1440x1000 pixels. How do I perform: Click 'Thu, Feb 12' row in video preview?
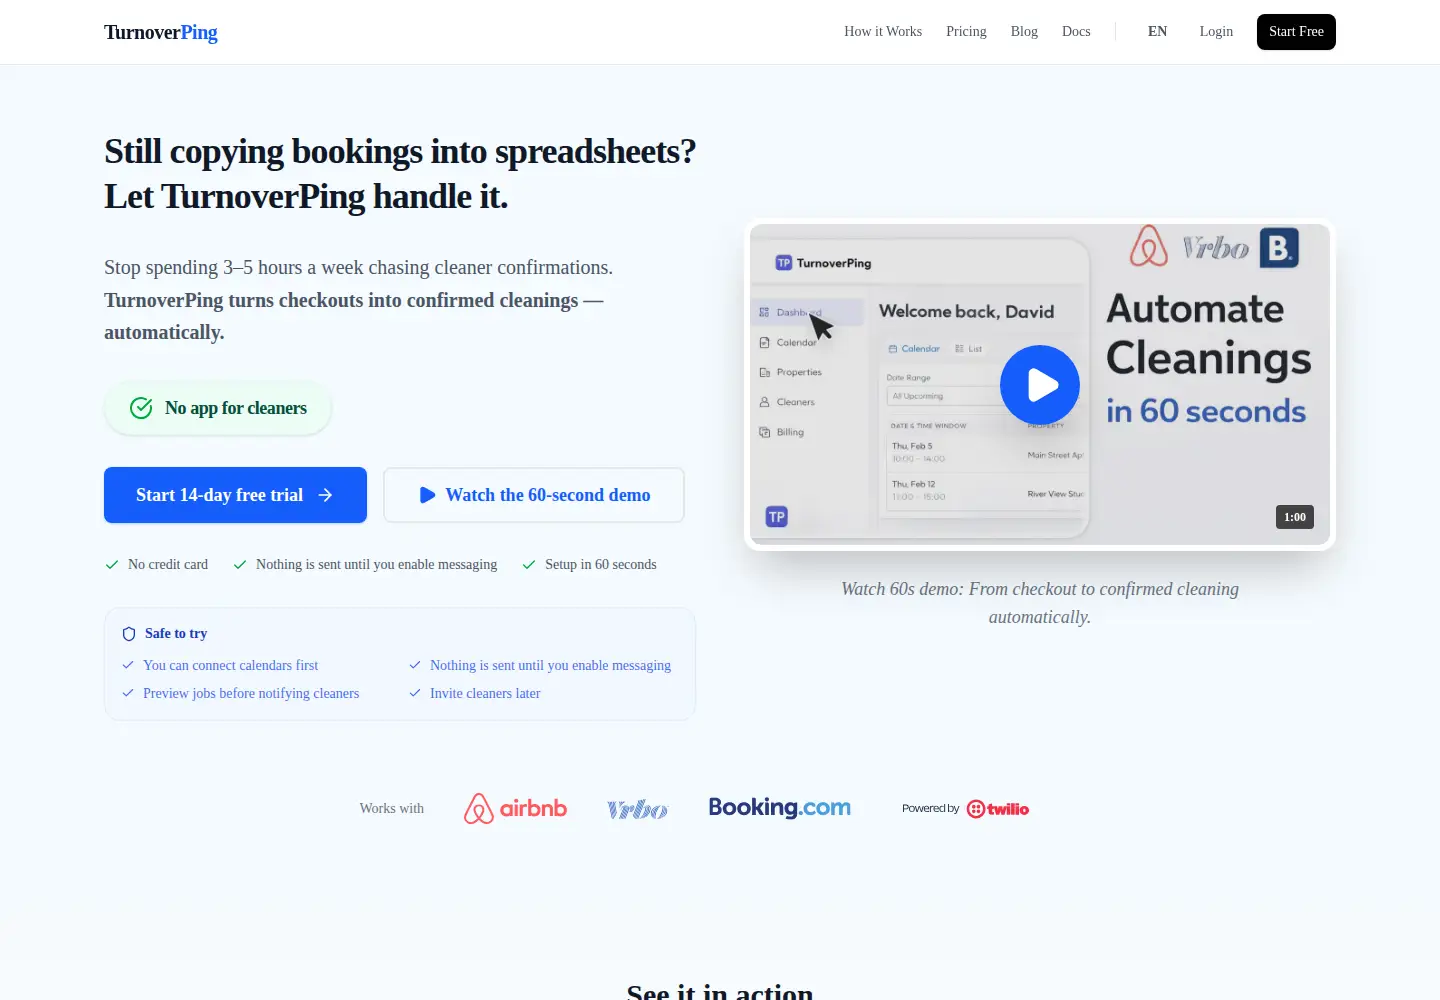(x=985, y=490)
